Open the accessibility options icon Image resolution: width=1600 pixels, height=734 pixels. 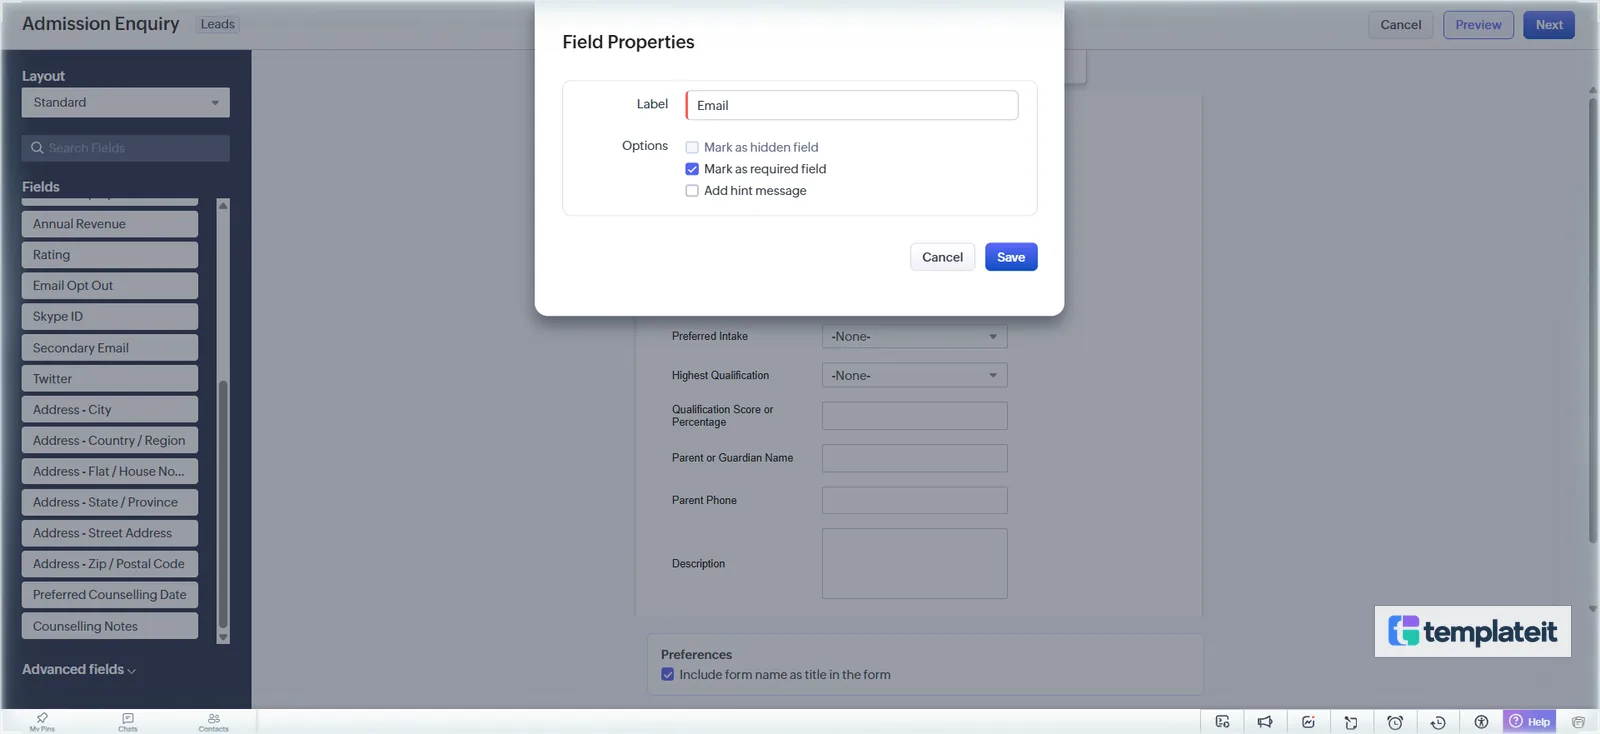pos(1481,722)
